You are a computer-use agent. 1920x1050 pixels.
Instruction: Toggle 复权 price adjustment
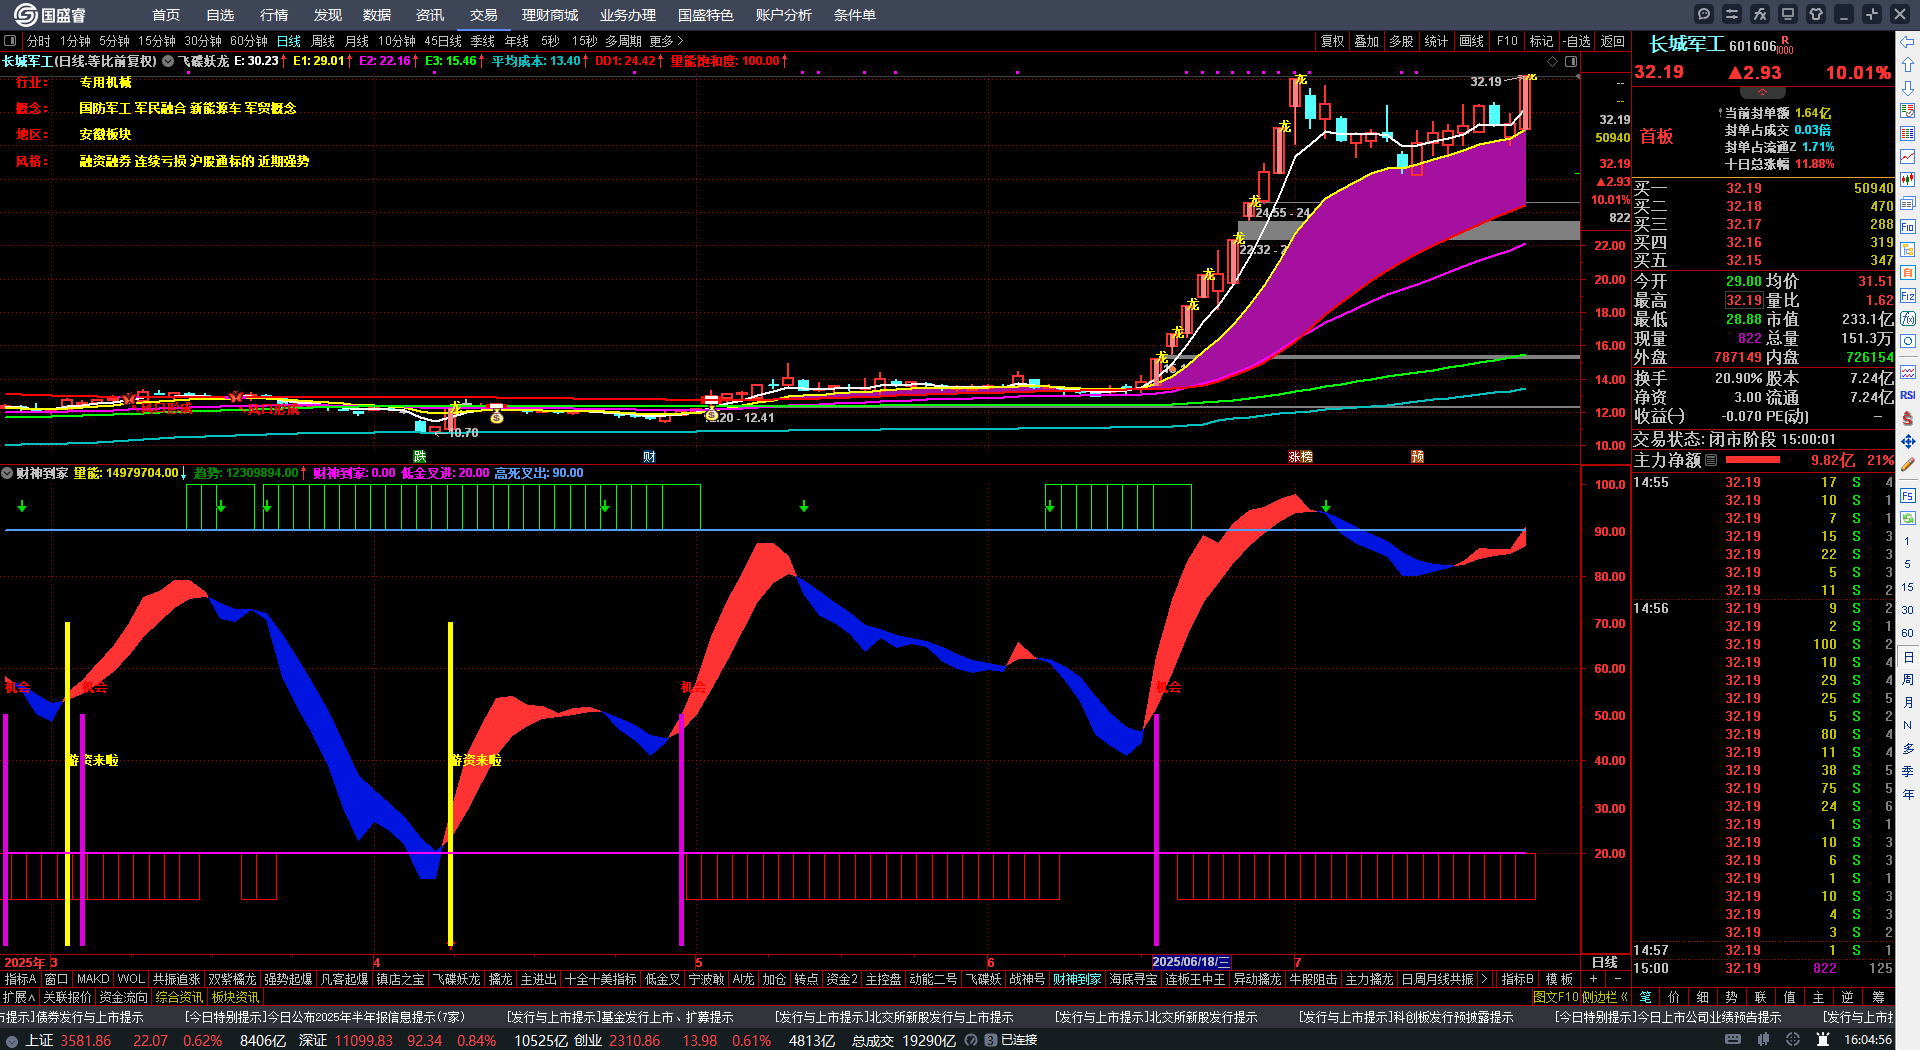(1332, 41)
